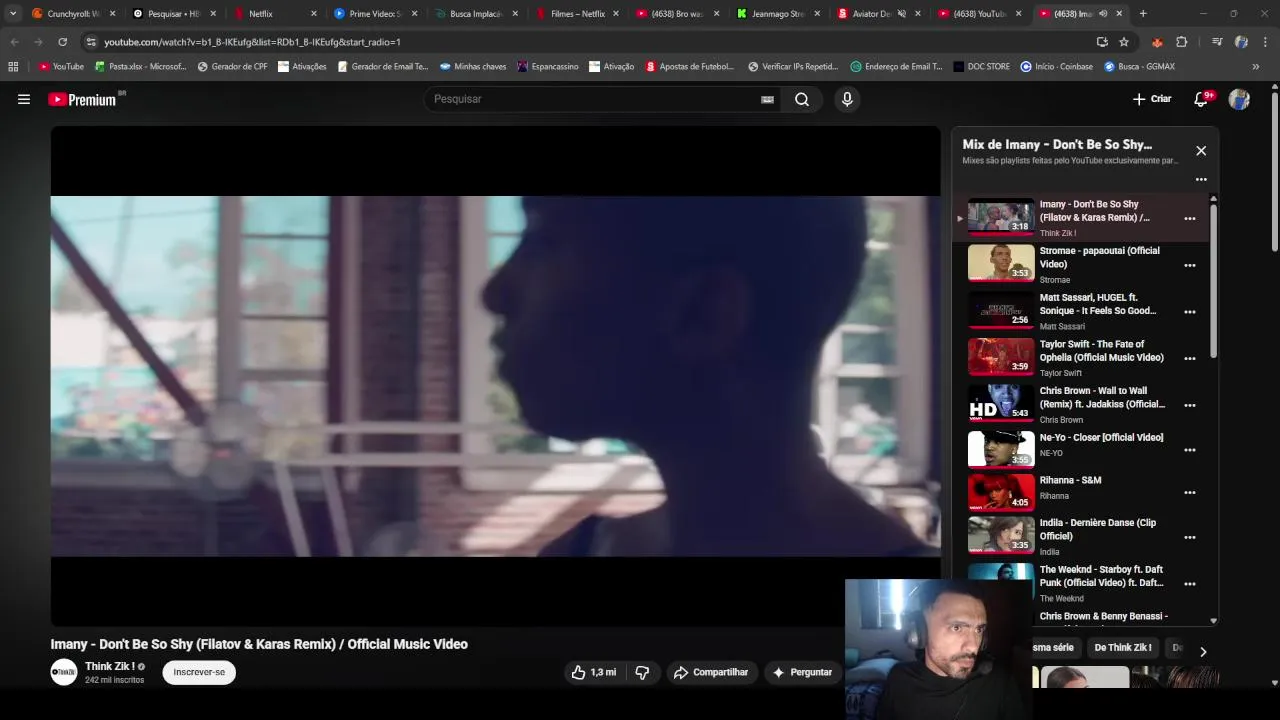
Task: Click the address bar URL
Action: point(252,42)
